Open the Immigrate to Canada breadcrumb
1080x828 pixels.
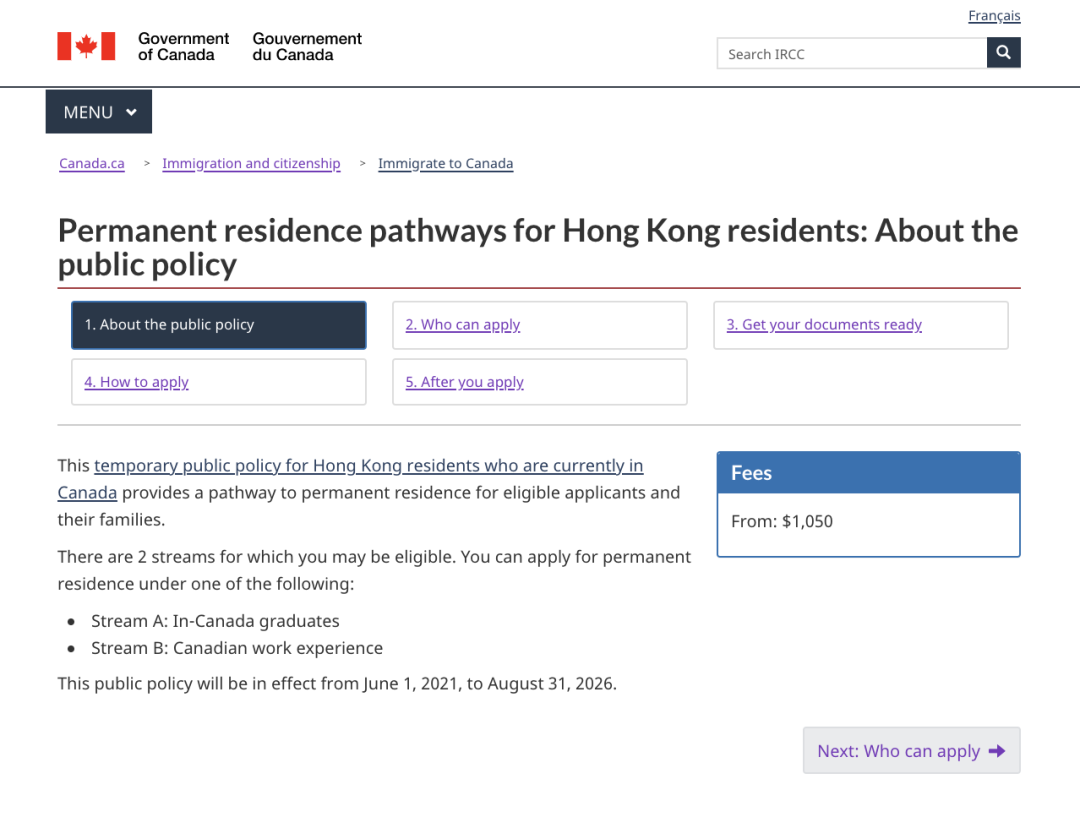tap(445, 164)
